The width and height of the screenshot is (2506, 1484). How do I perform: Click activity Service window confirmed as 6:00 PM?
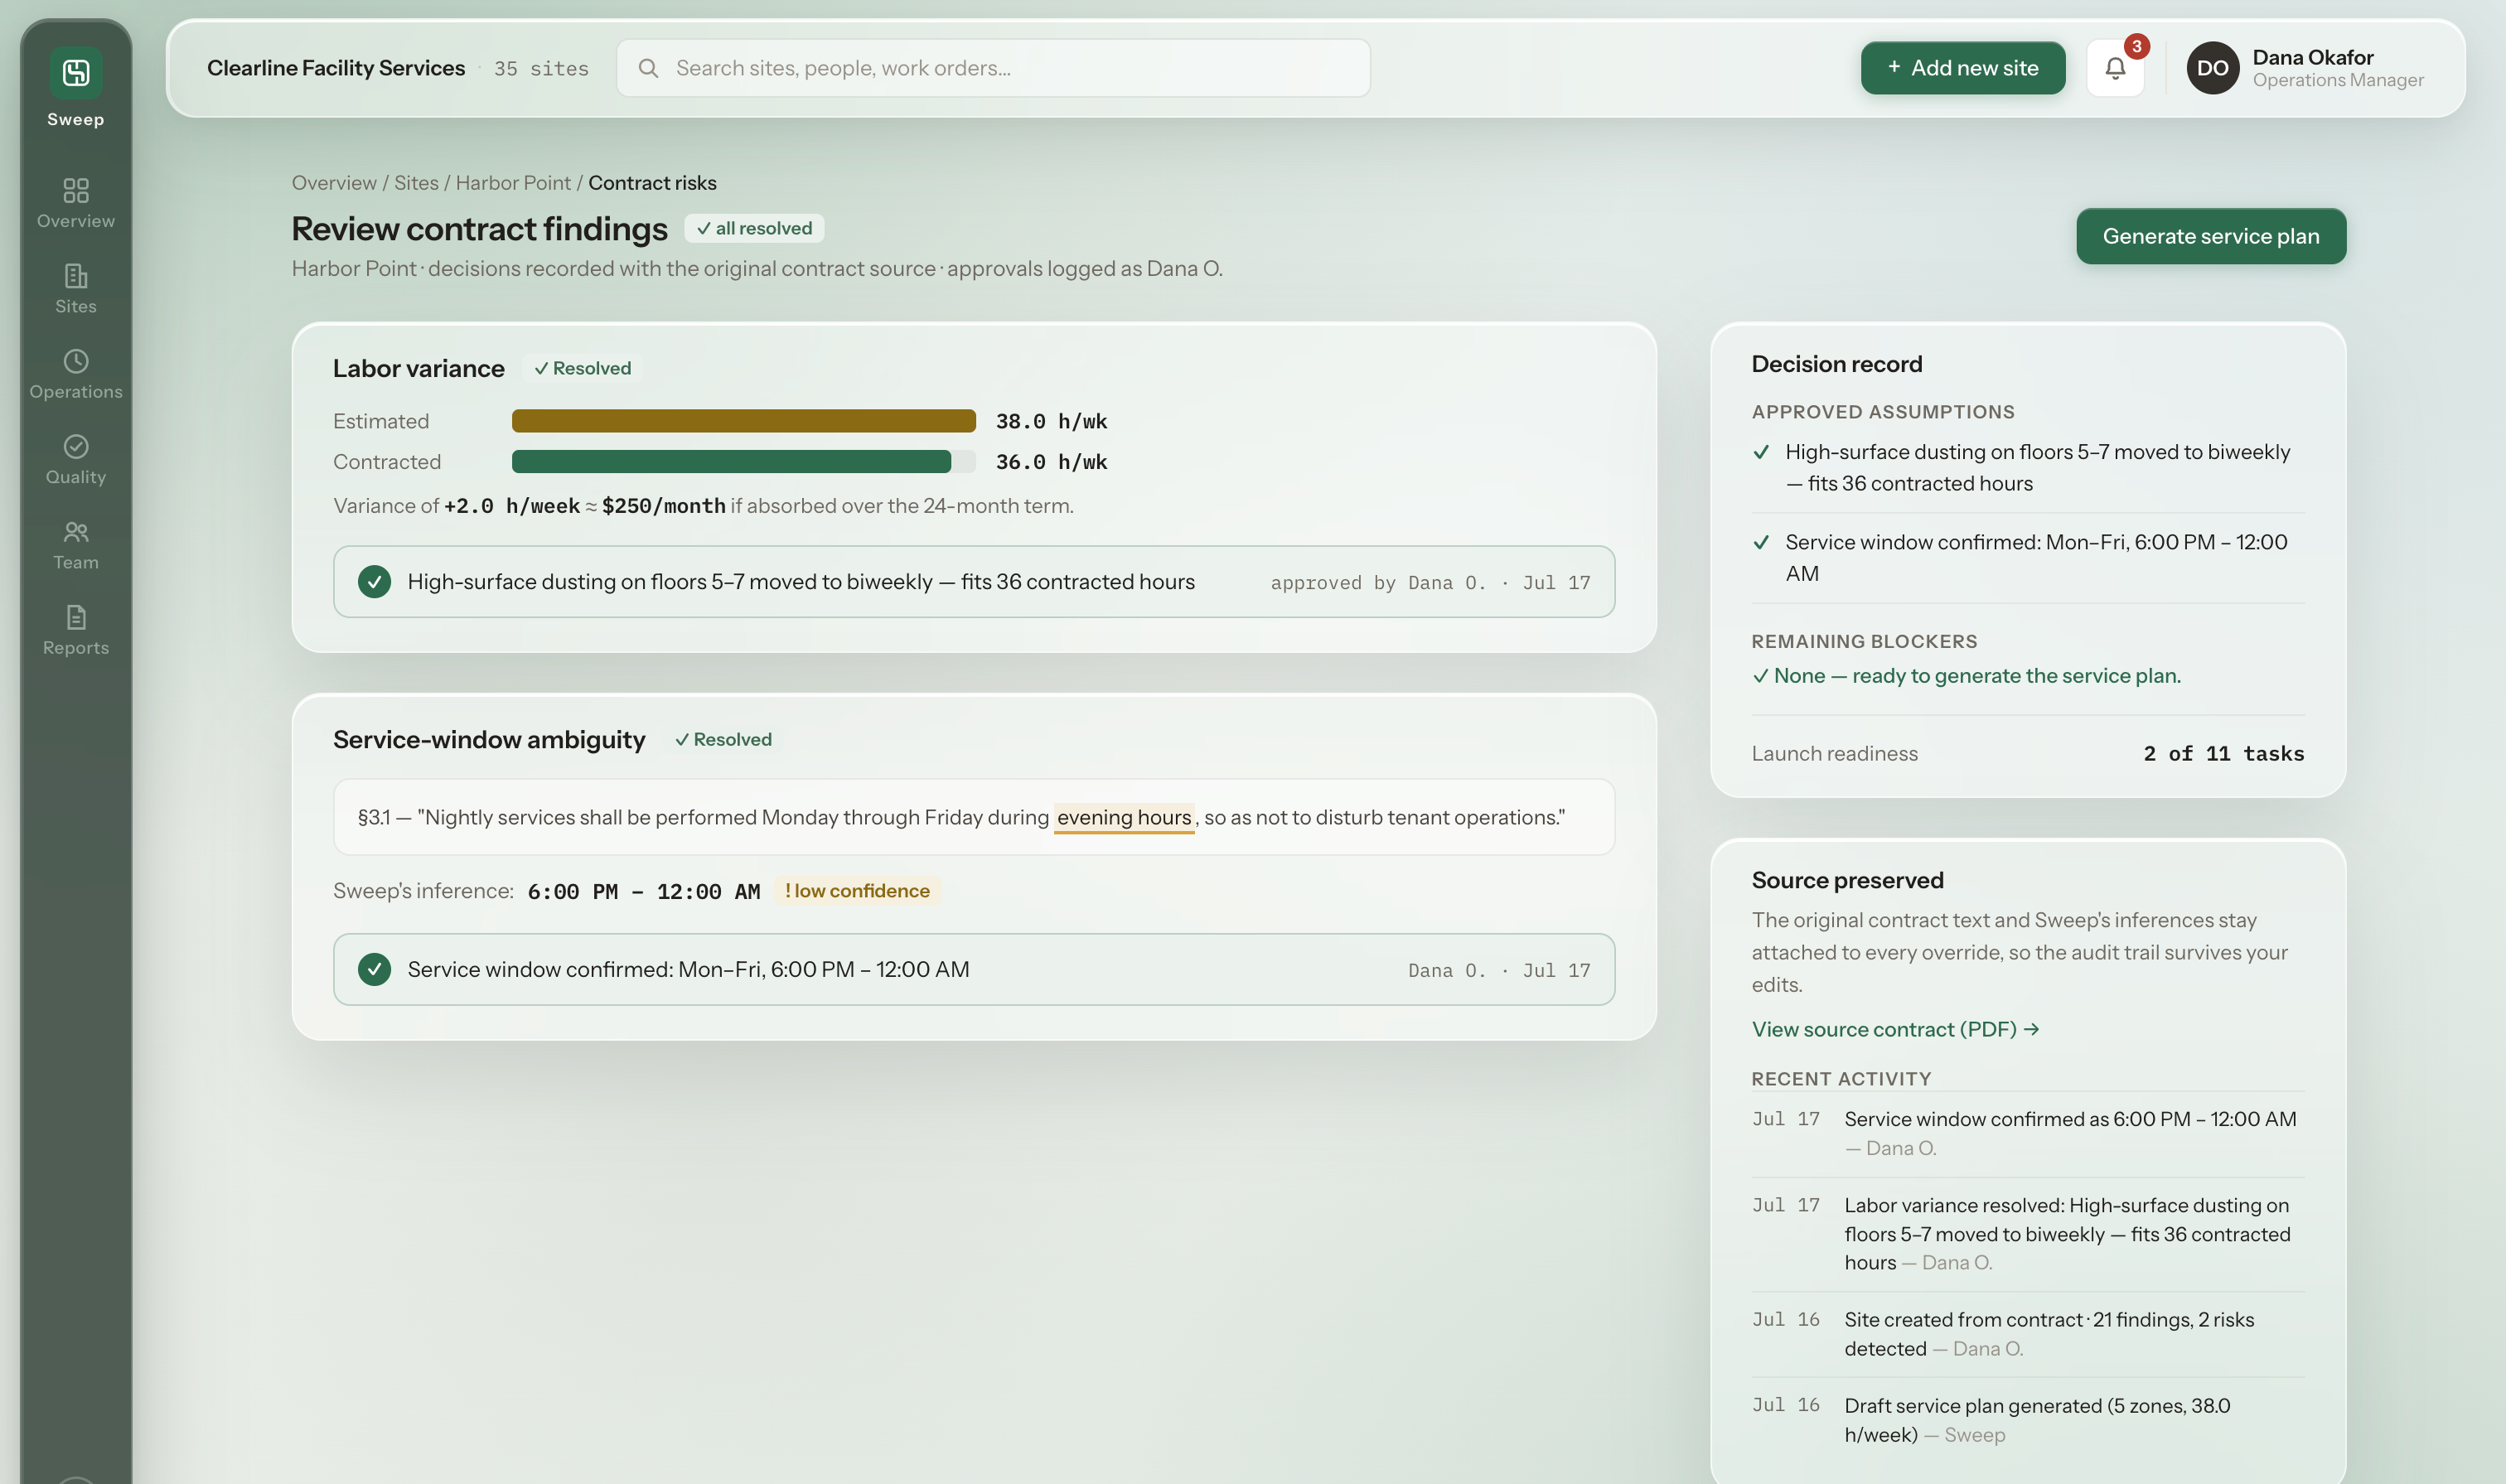point(2028,1133)
